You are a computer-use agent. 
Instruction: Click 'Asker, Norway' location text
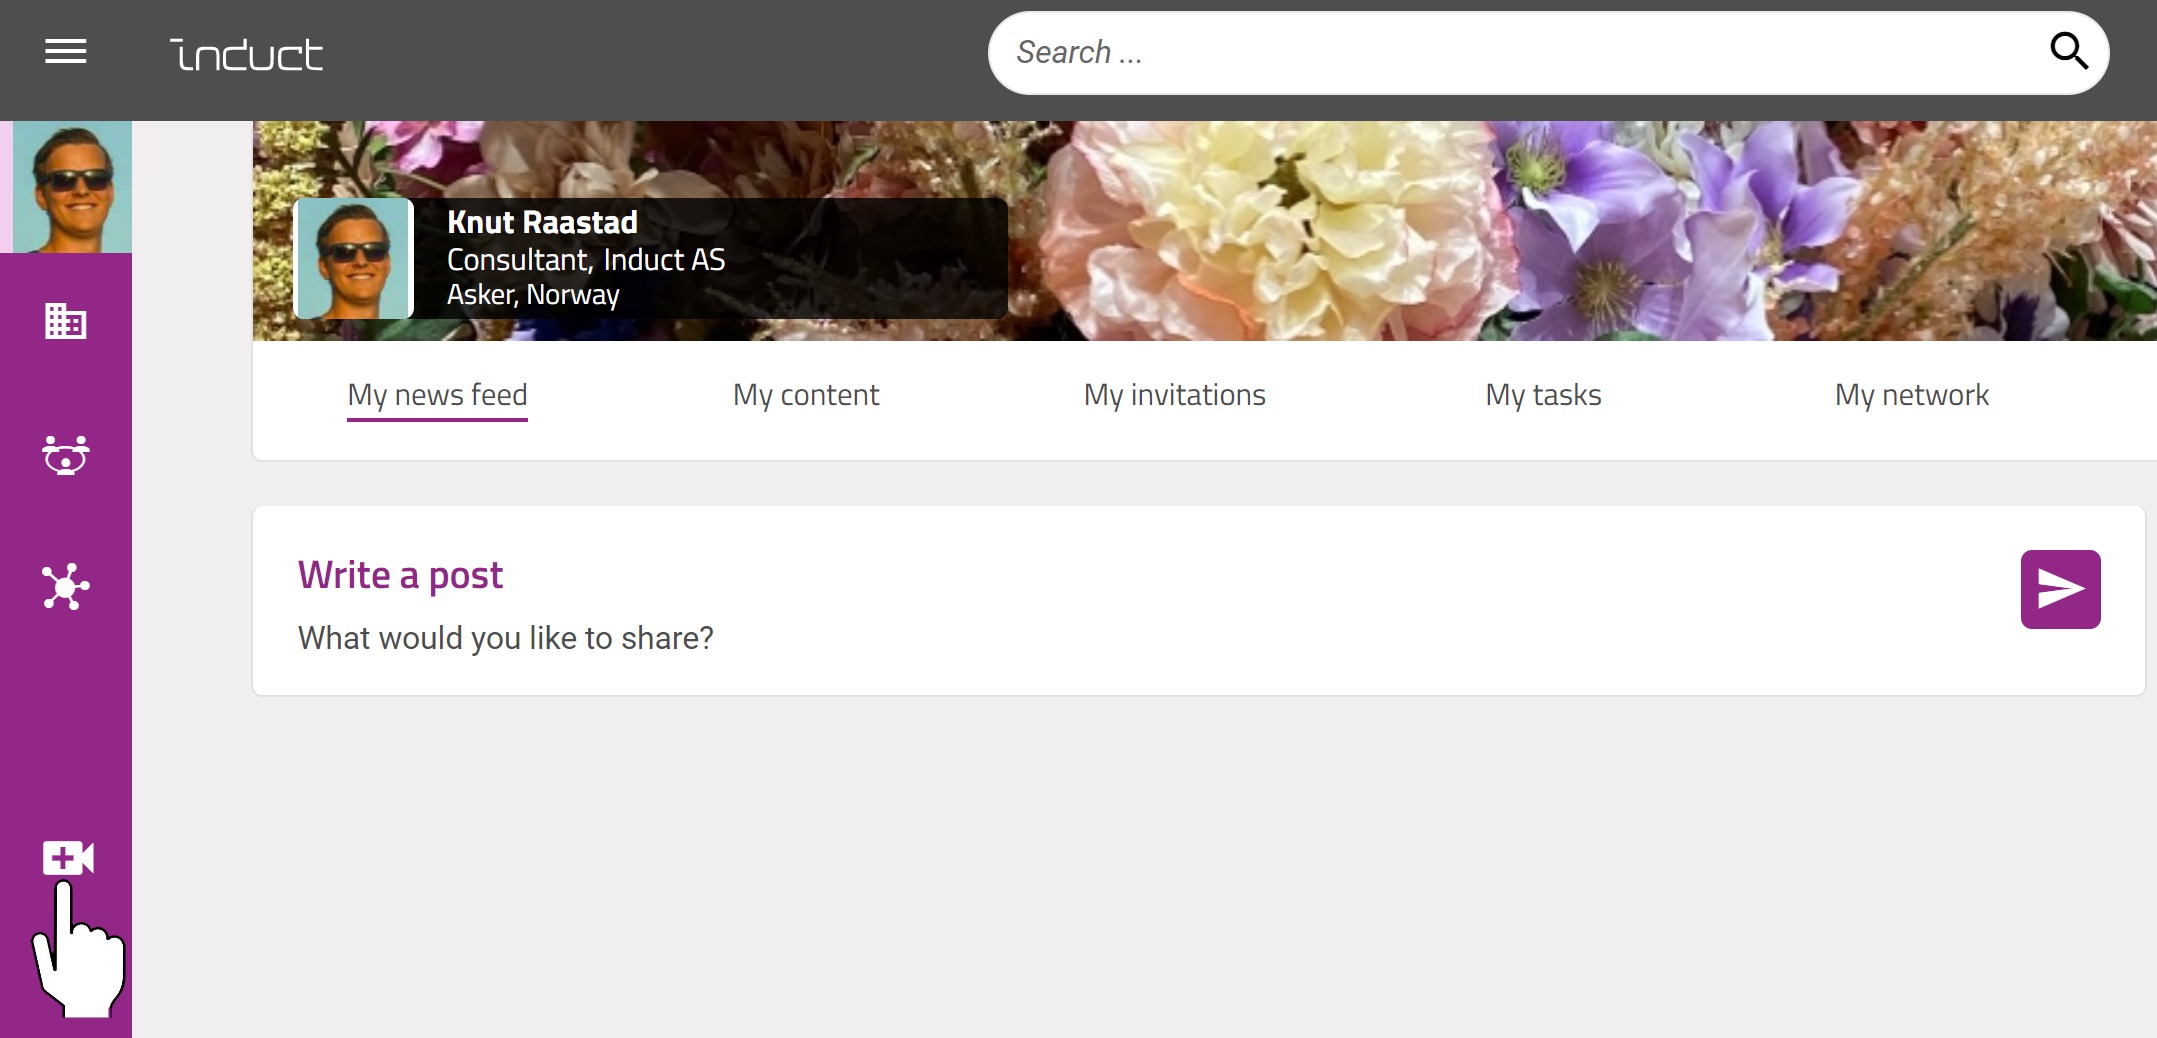click(533, 295)
